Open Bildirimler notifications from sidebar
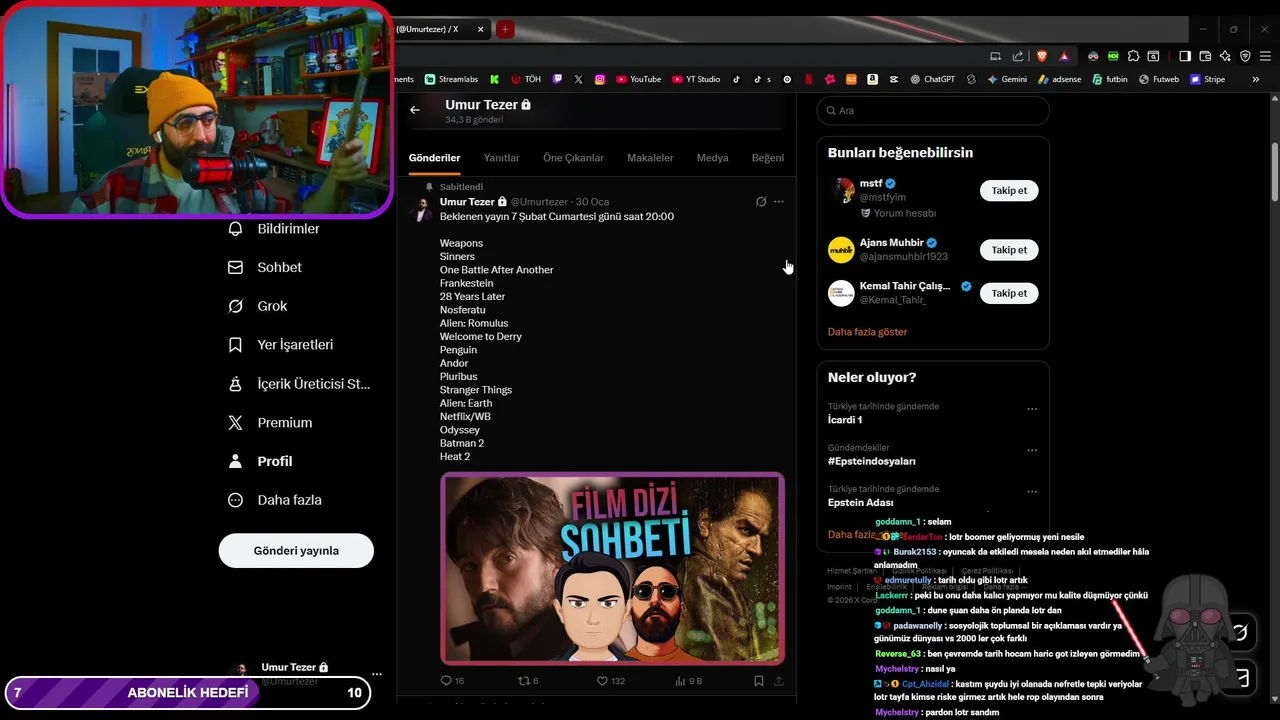1280x720 pixels. 274,229
